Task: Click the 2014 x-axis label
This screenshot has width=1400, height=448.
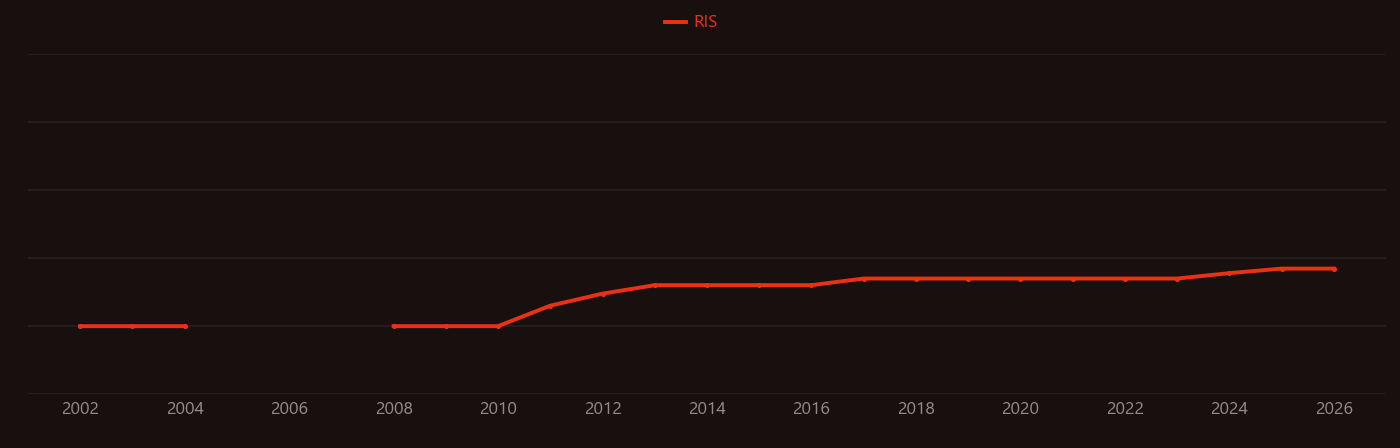Action: coord(707,408)
